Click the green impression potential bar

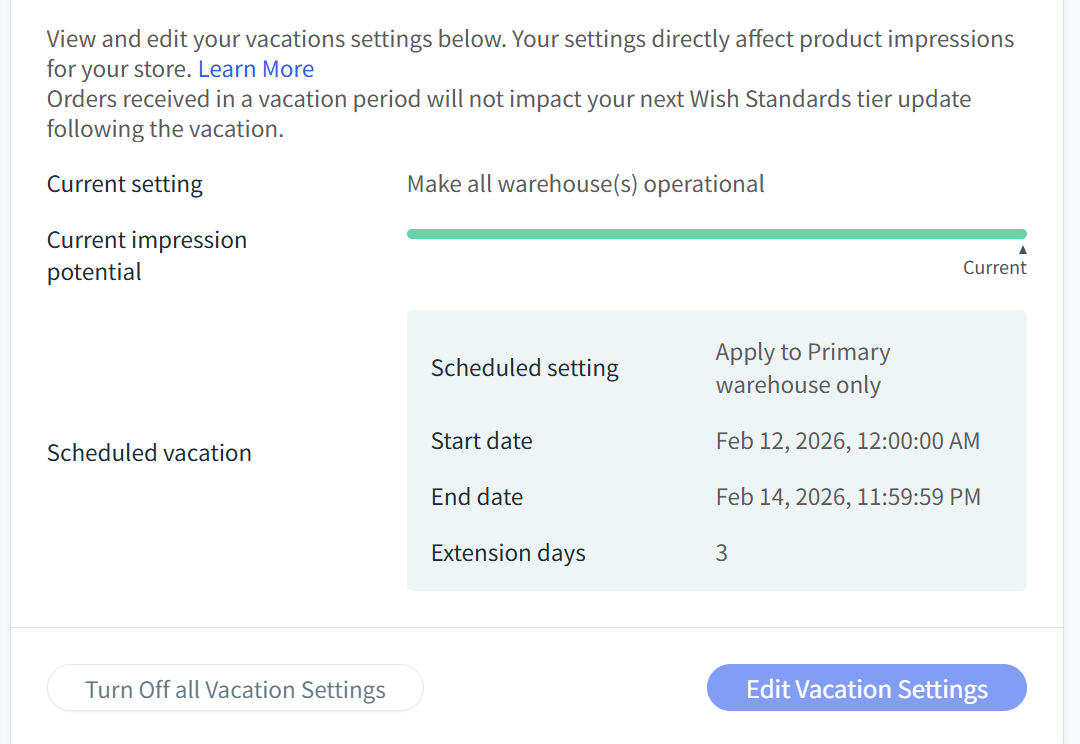(716, 234)
